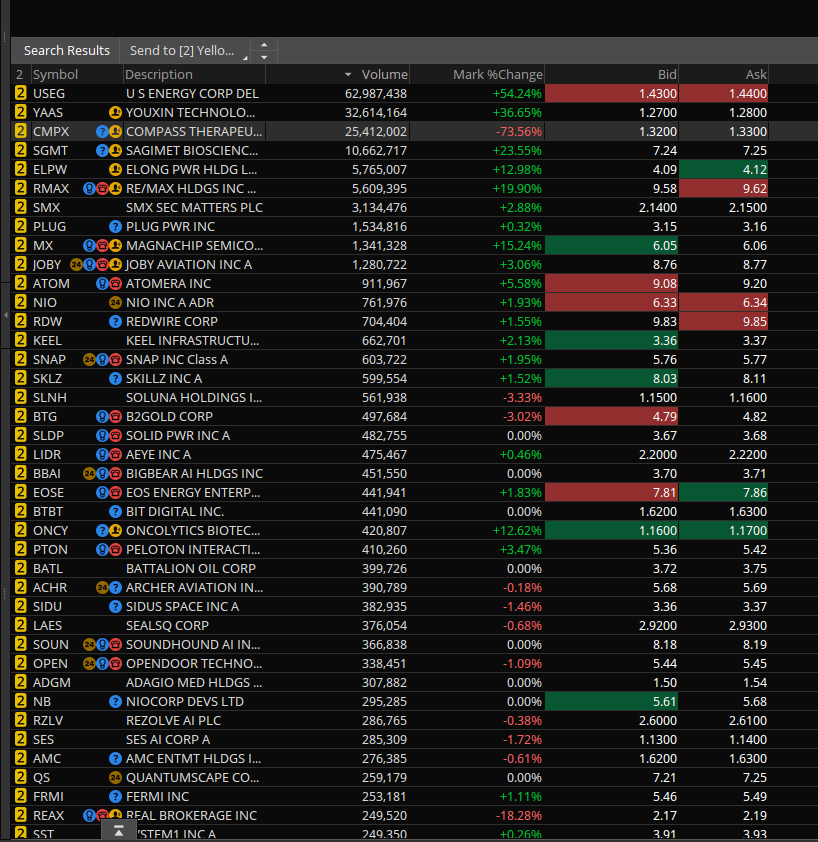
Task: Click the blue question mark icon beside FRMI
Action: click(x=115, y=797)
